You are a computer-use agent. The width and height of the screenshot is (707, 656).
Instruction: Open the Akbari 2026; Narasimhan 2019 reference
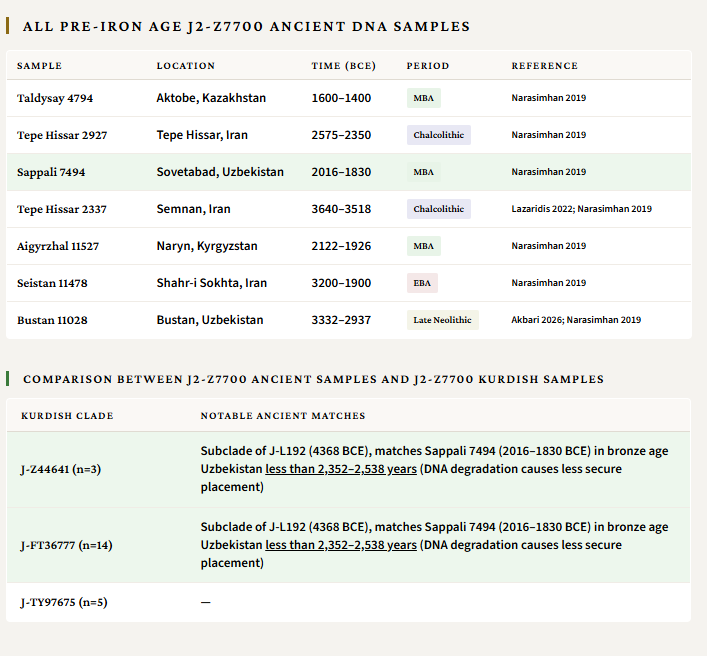(x=576, y=320)
